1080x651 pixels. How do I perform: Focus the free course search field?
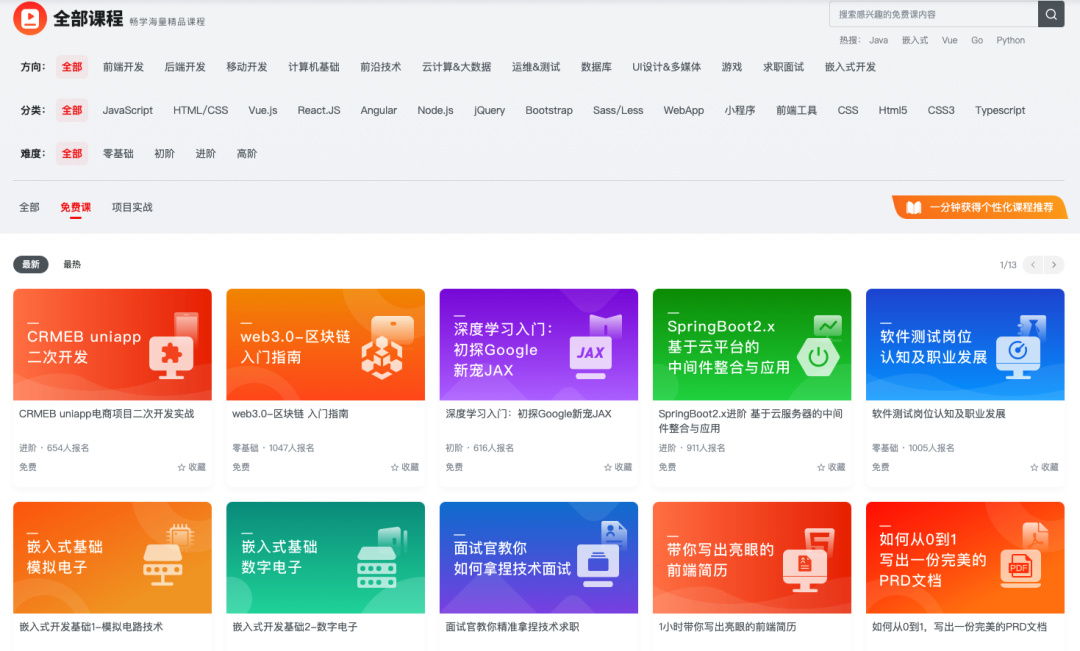click(933, 14)
